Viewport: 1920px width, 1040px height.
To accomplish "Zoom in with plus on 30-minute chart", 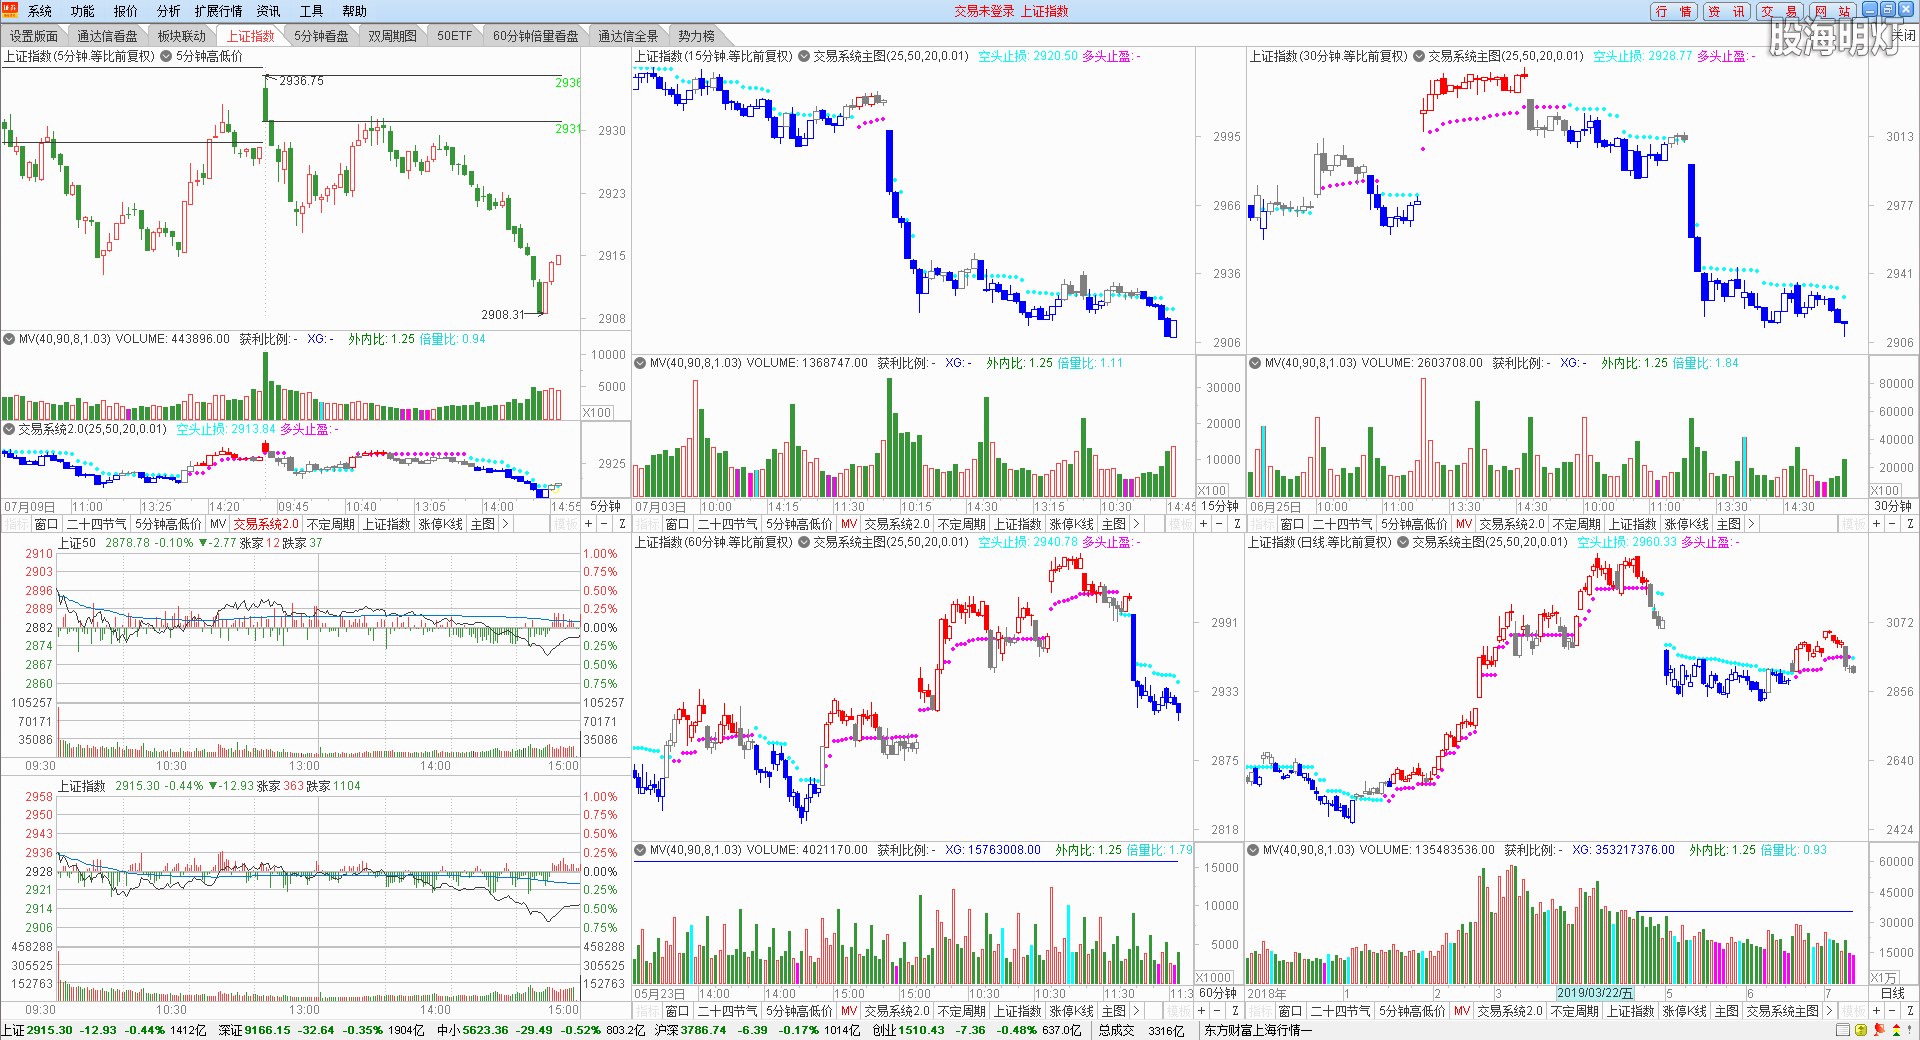I will [x=1877, y=524].
